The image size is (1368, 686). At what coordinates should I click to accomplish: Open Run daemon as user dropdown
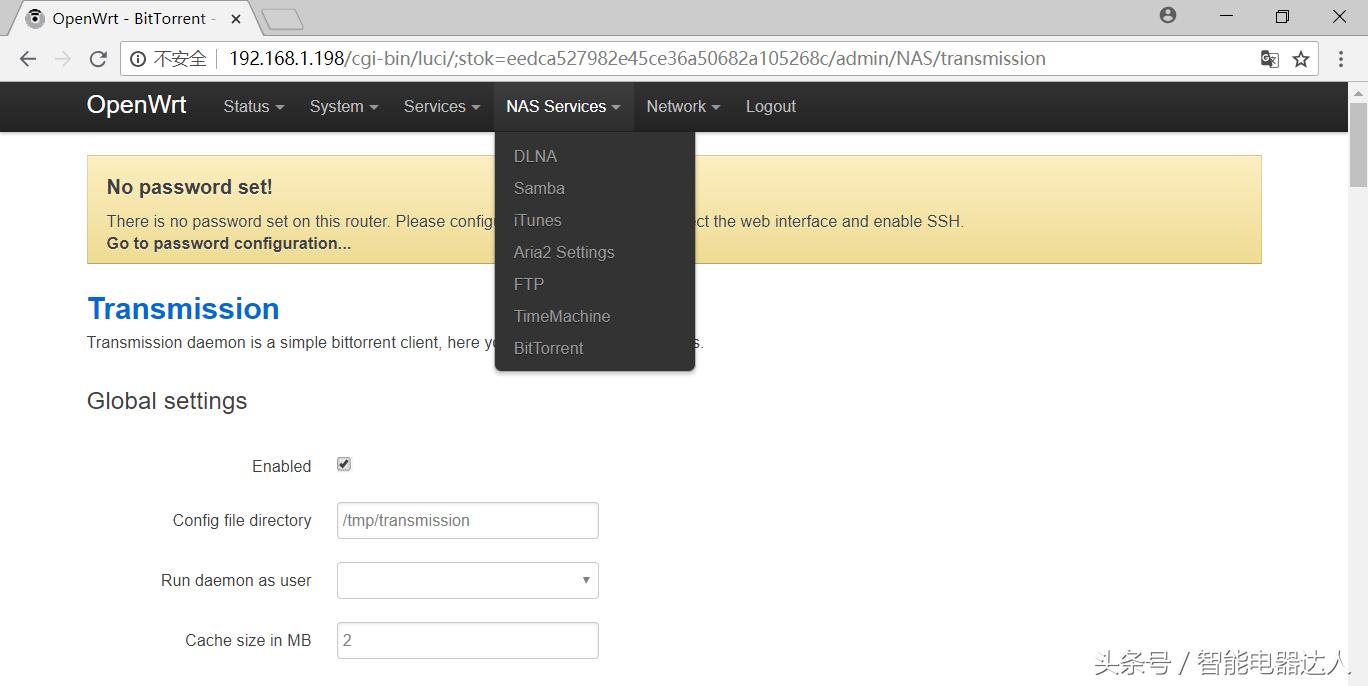tap(467, 580)
